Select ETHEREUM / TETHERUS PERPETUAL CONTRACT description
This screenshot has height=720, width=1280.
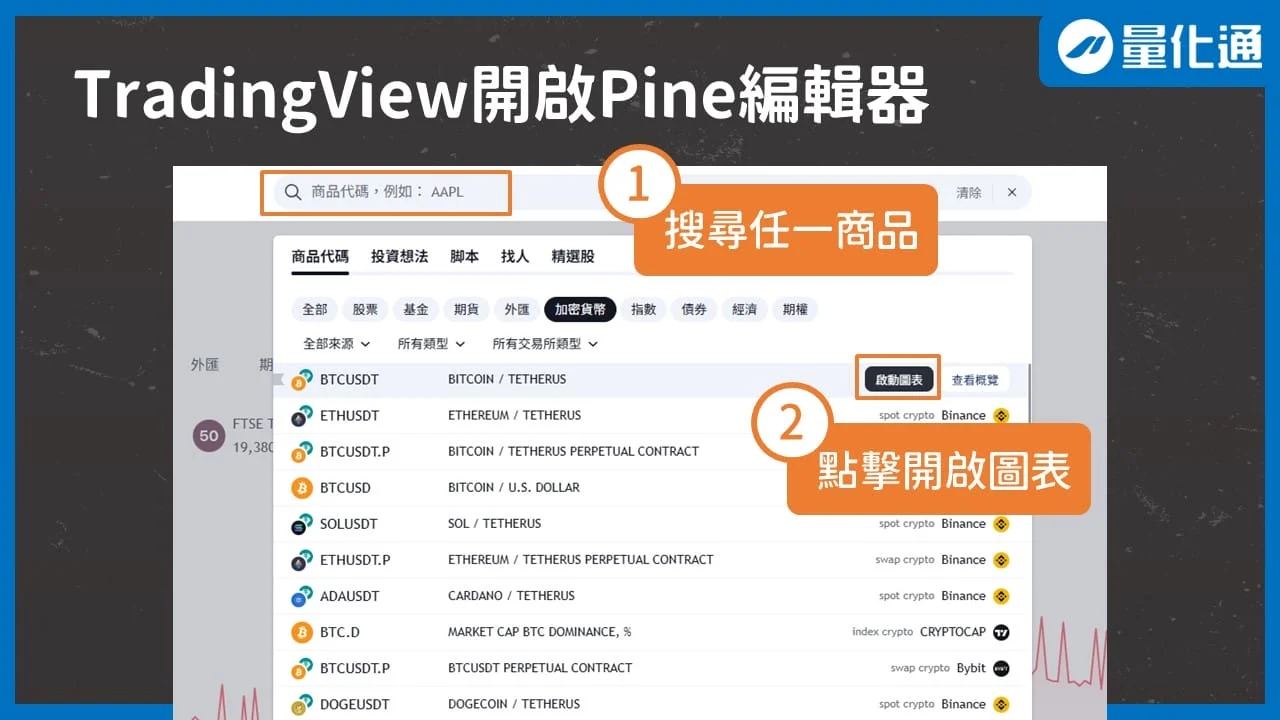(580, 560)
